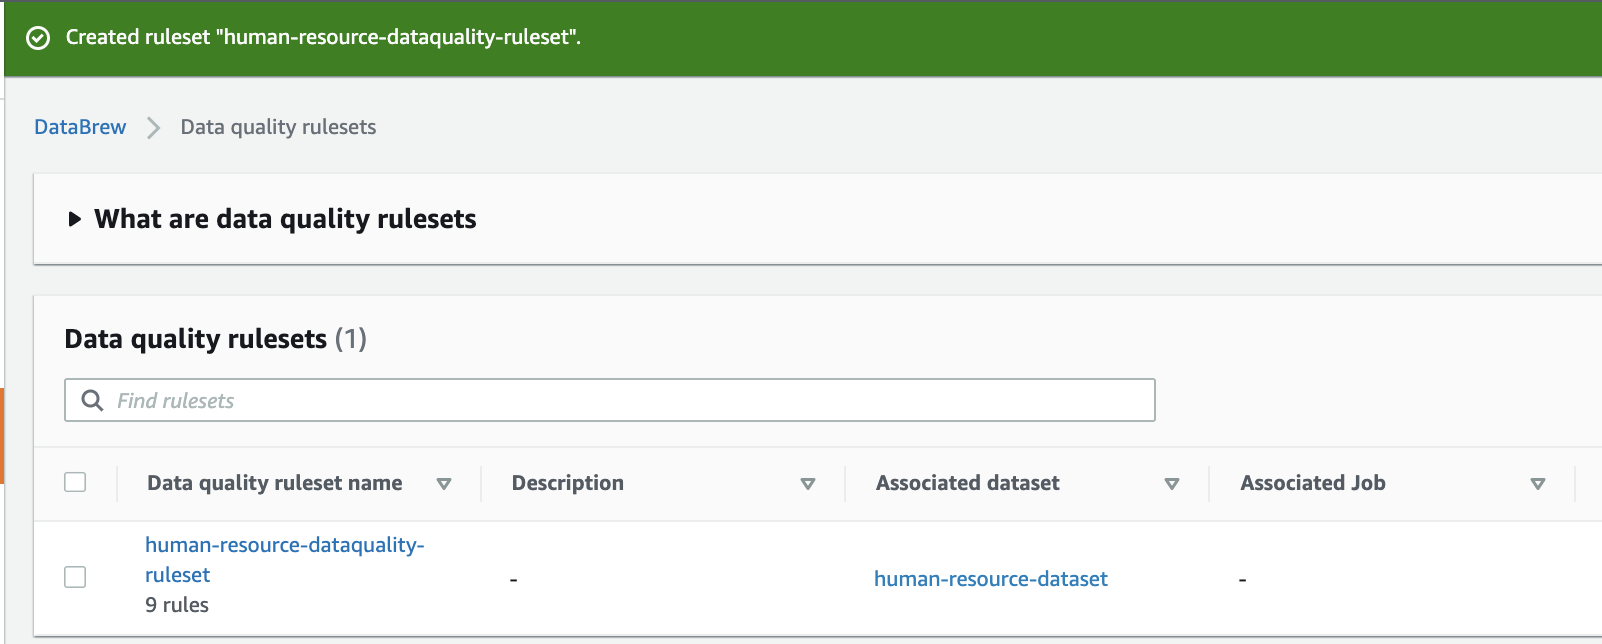Focus the Find rulesets search field

630,400
